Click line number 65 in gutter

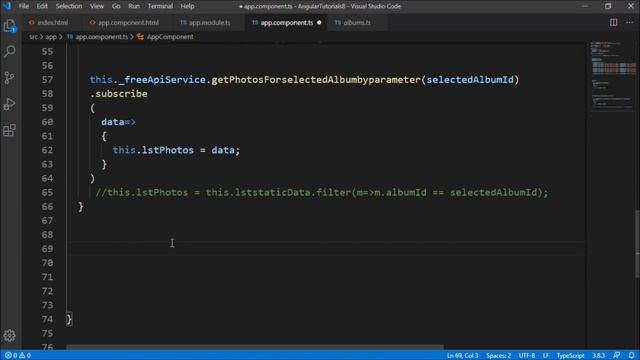click(x=47, y=192)
